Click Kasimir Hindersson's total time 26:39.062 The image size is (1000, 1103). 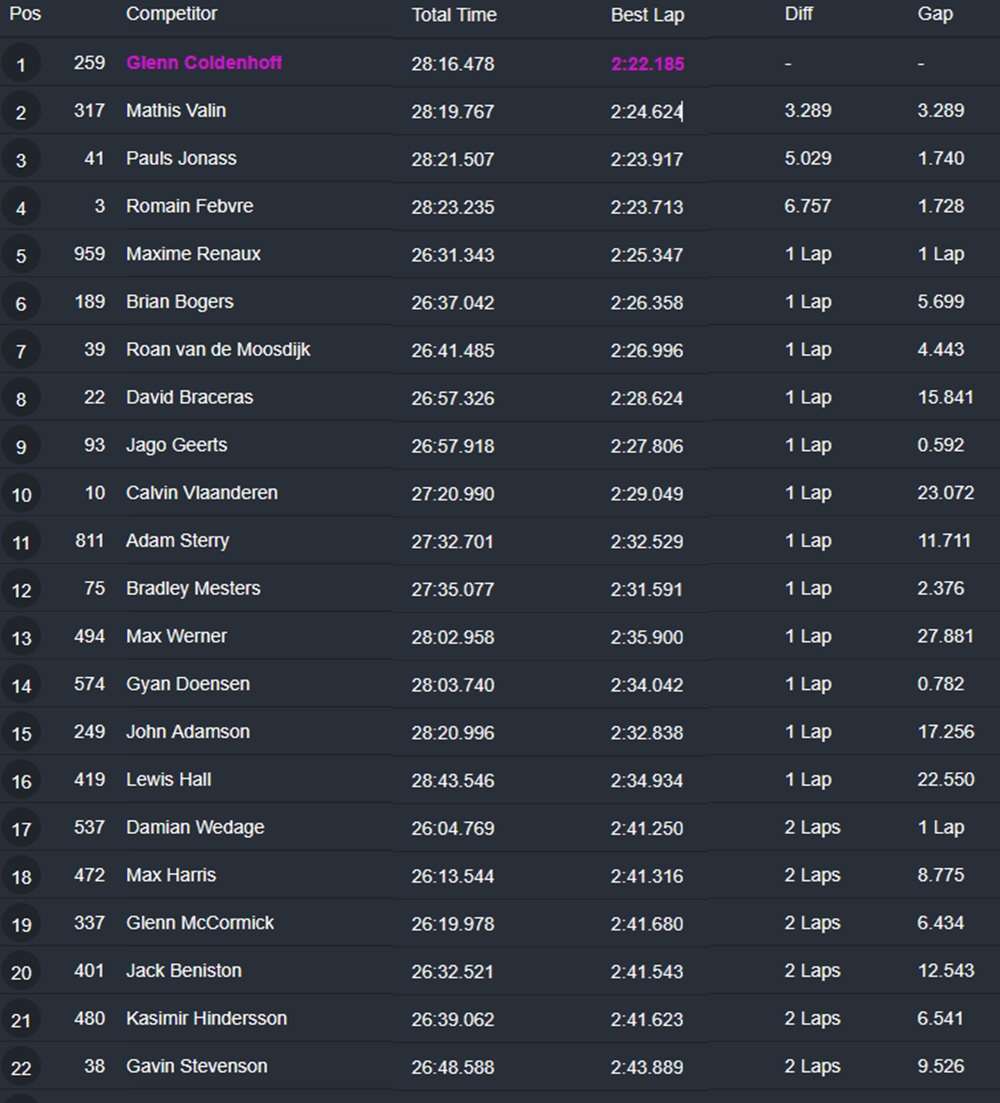coord(452,1019)
